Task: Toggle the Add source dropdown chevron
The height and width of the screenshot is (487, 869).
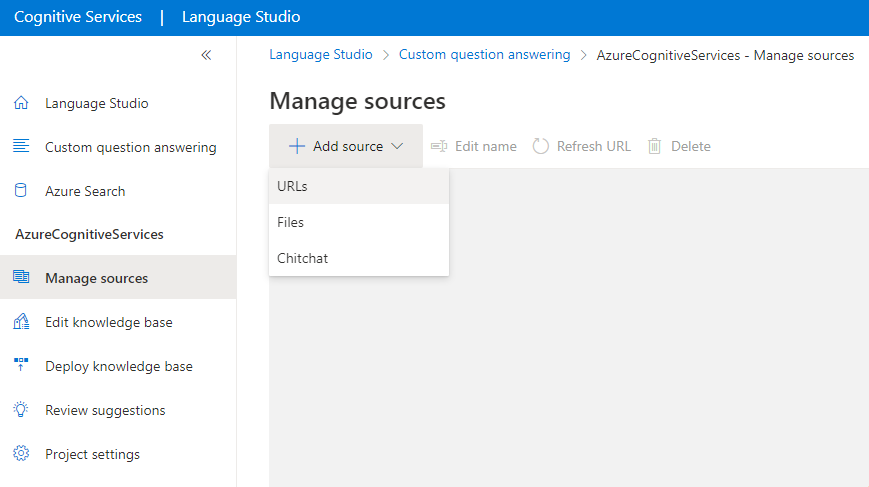Action: (397, 146)
